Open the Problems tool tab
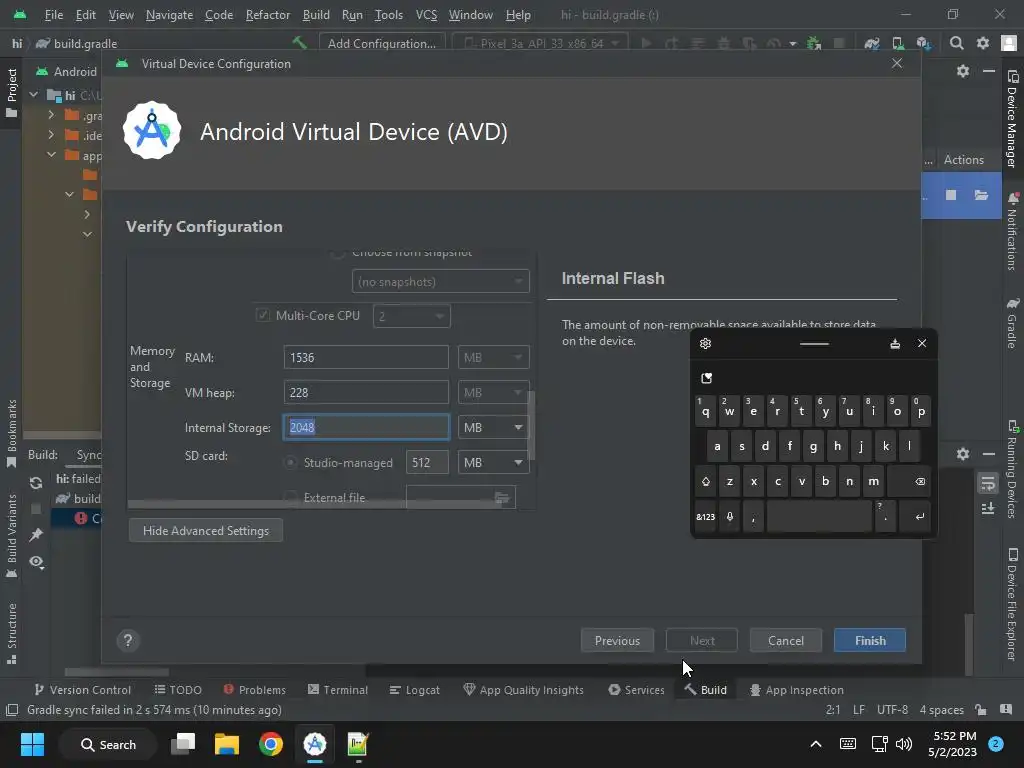 (254, 690)
